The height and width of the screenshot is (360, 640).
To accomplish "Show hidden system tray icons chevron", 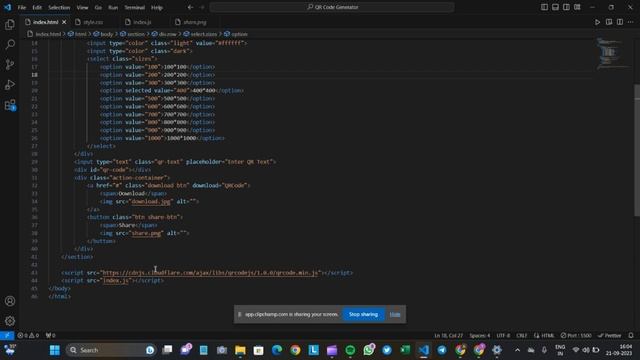I will [x=517, y=350].
